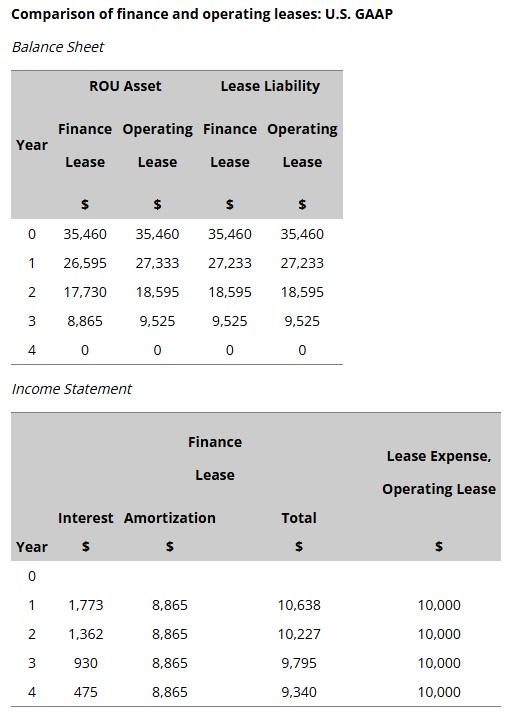Click the Lease Liability column group header

270,86
